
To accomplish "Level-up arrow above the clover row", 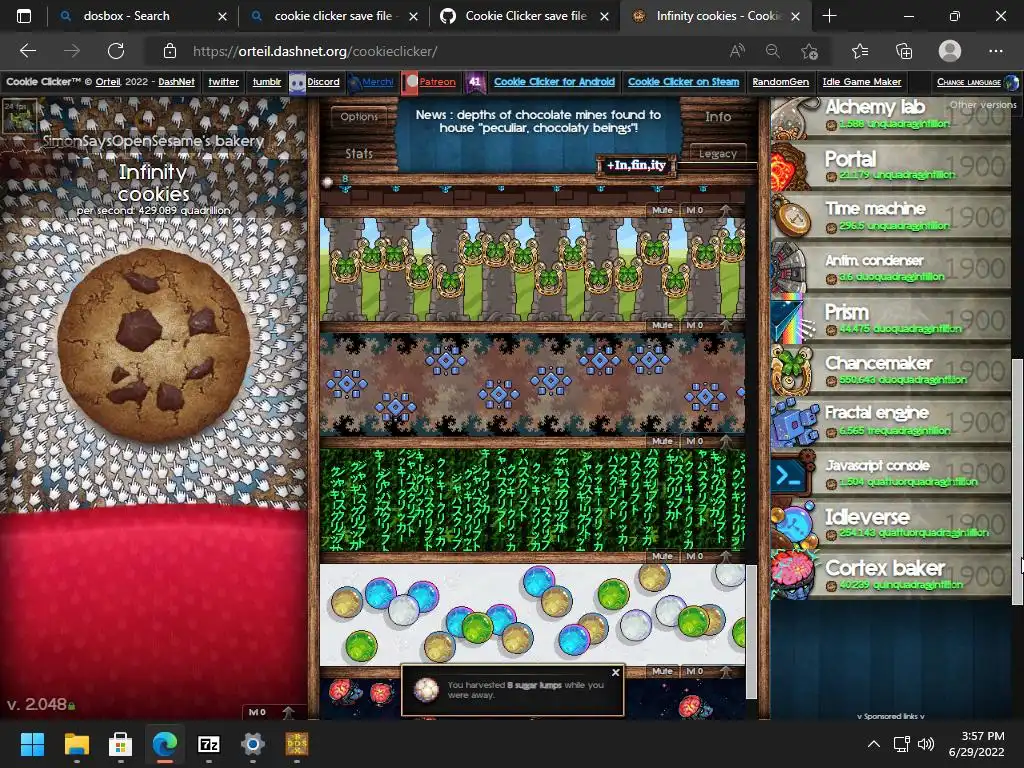I will (726, 210).
